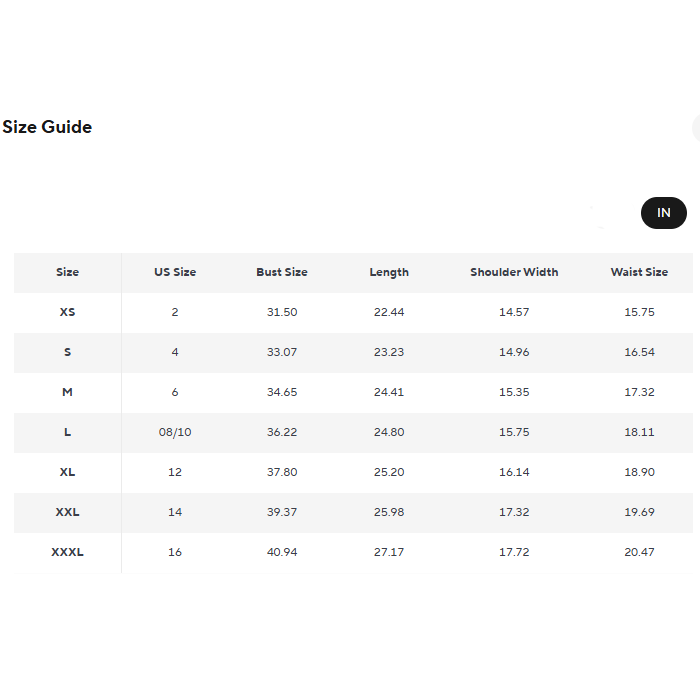
Task: Click the 16.14 shoulder width value
Action: click(x=514, y=472)
